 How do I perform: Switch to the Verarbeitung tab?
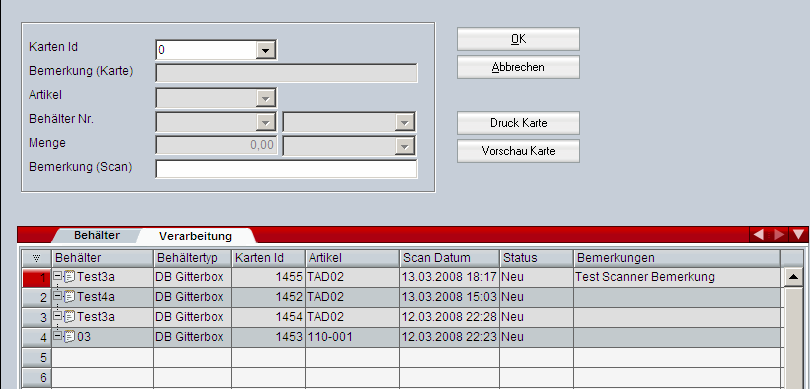(x=195, y=236)
